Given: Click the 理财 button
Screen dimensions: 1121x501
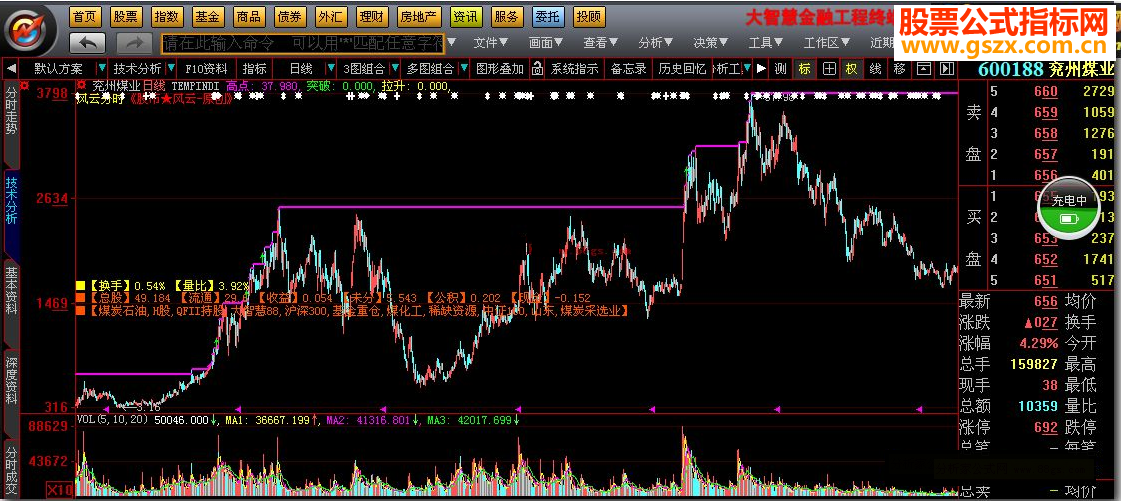Looking at the screenshot, I should [370, 16].
